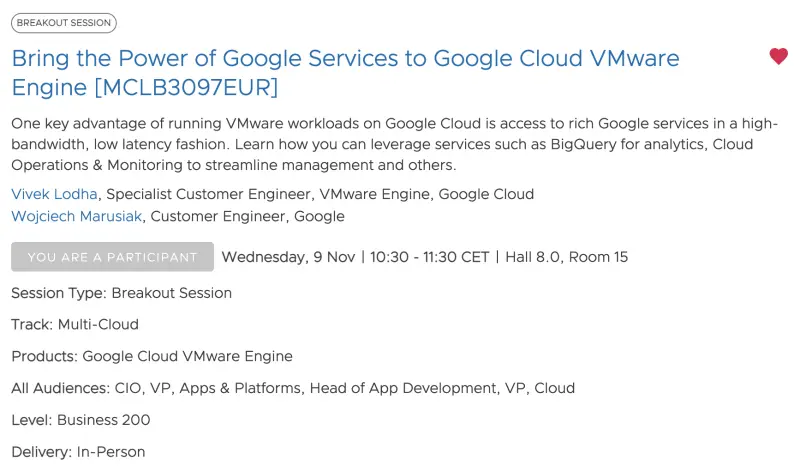
Task: Click 'Specialist Customer Engineer' job title text
Action: point(208,194)
